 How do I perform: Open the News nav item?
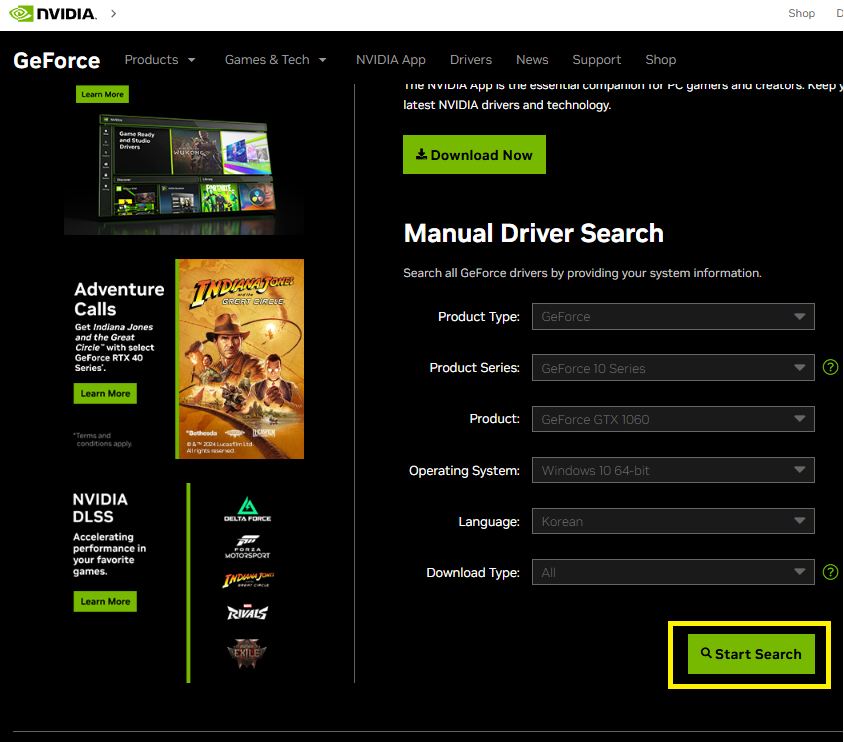[532, 60]
